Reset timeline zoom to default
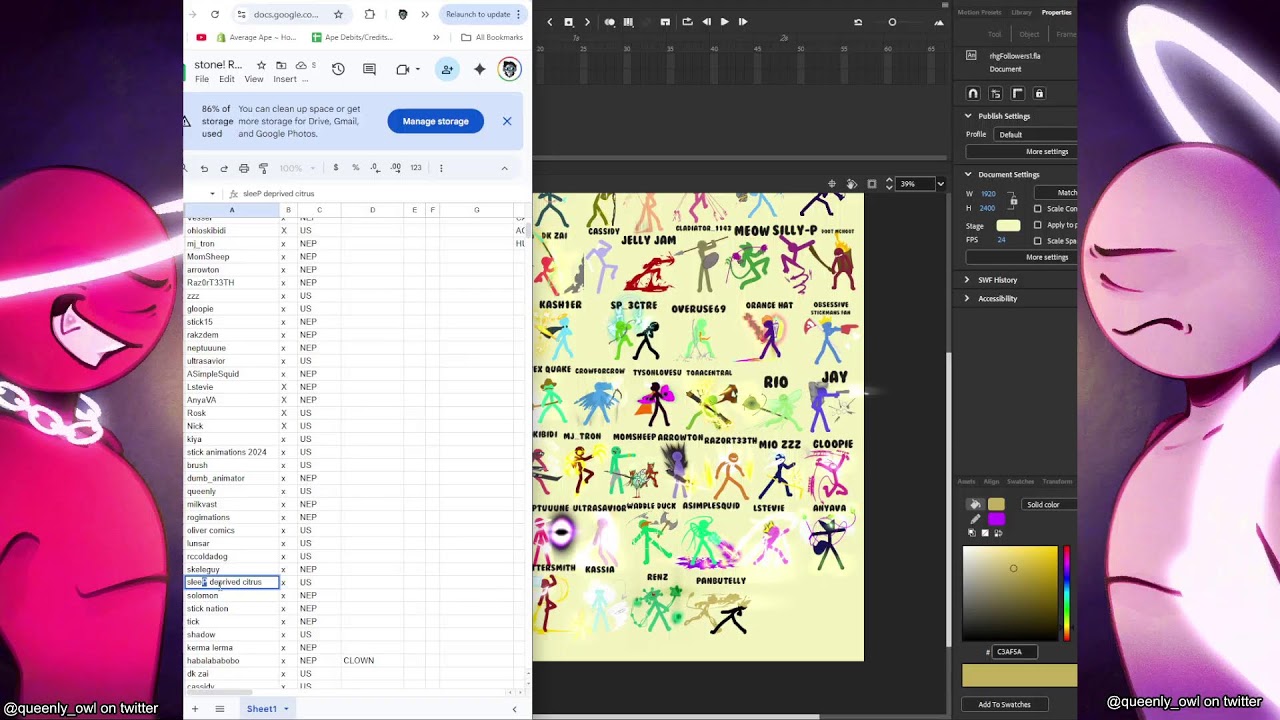This screenshot has height=720, width=1280. coord(858,22)
